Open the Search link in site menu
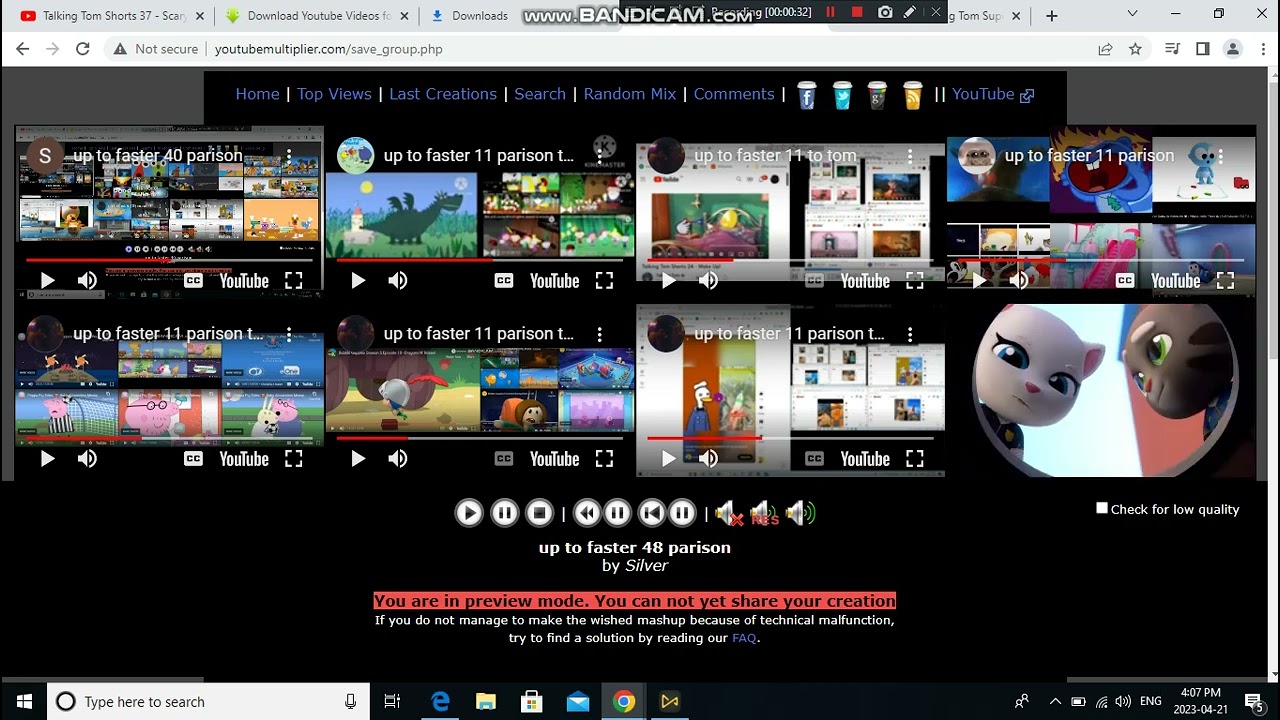This screenshot has width=1280, height=720. (540, 94)
